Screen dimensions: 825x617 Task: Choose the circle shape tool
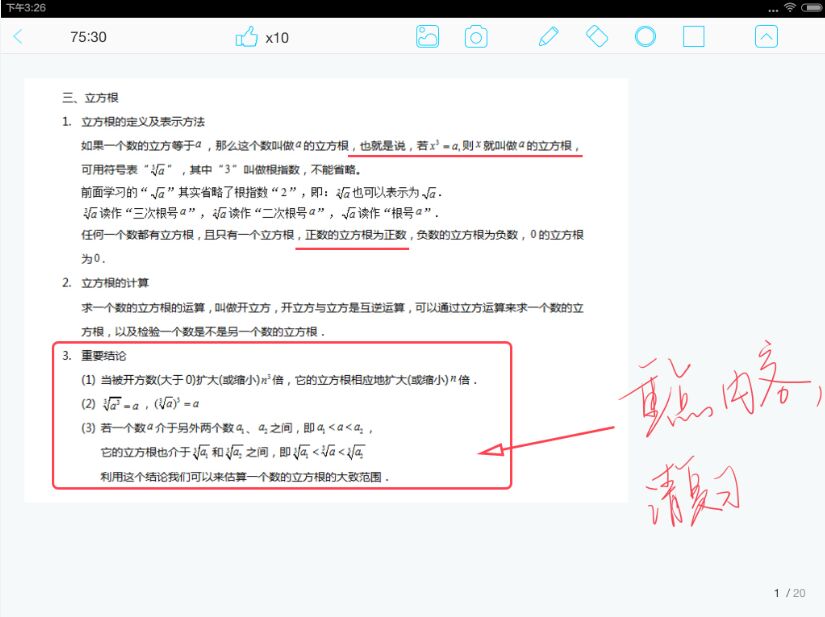645,38
